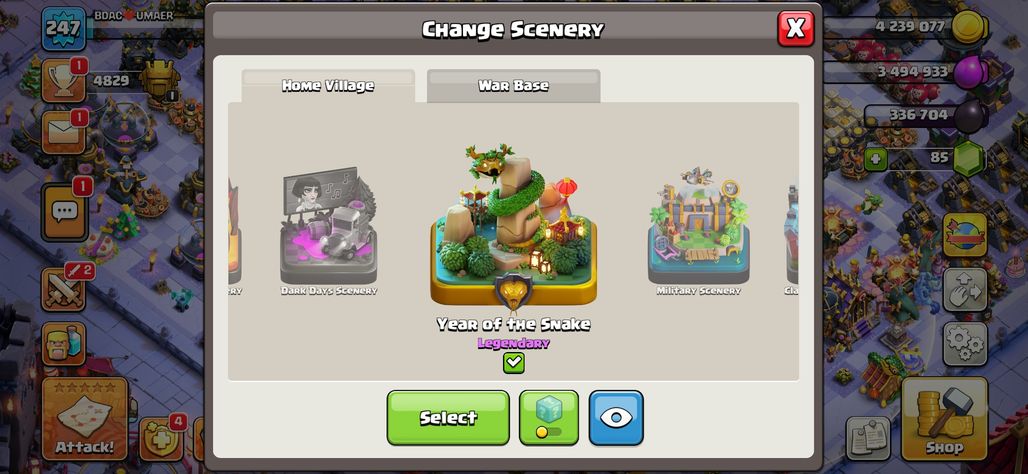Preview scenery with the eye button

(x=616, y=418)
